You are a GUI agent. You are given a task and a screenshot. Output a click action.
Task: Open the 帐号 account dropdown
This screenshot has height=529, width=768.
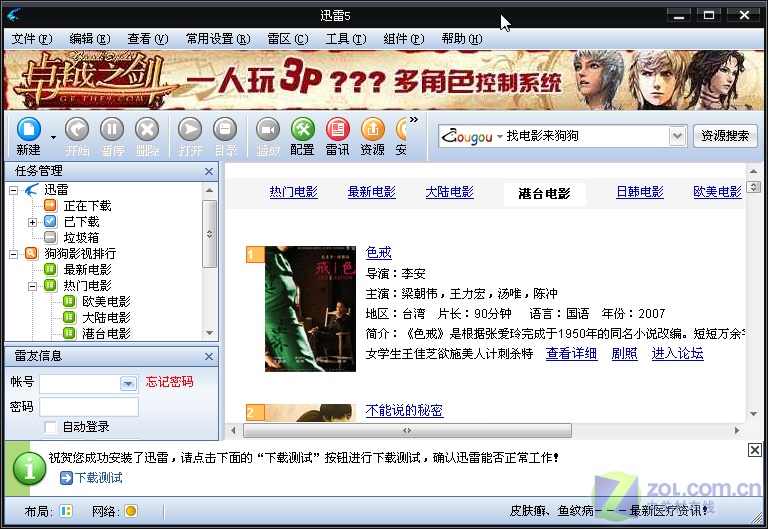pos(128,384)
